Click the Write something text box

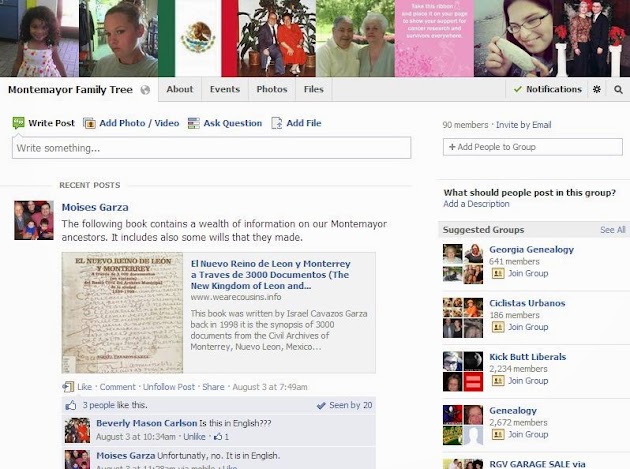click(211, 148)
